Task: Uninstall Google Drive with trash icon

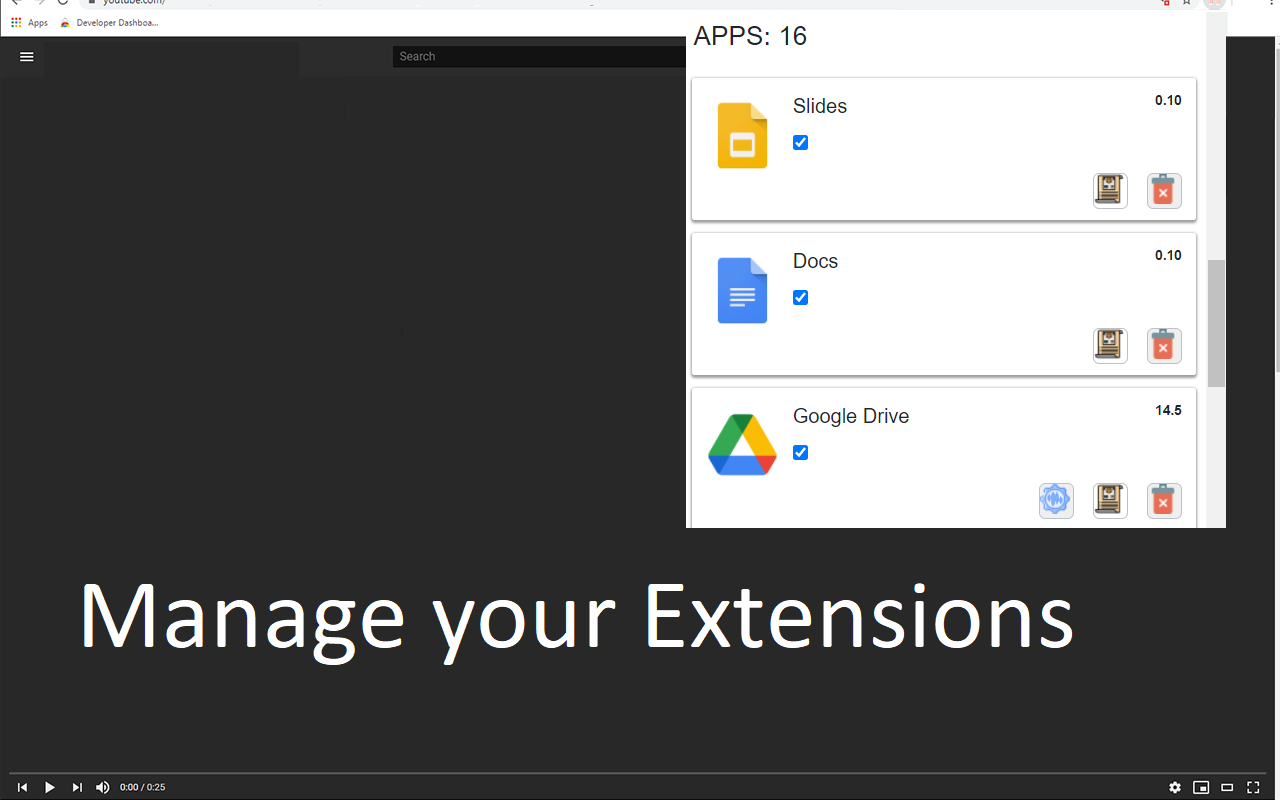Action: (x=1164, y=500)
